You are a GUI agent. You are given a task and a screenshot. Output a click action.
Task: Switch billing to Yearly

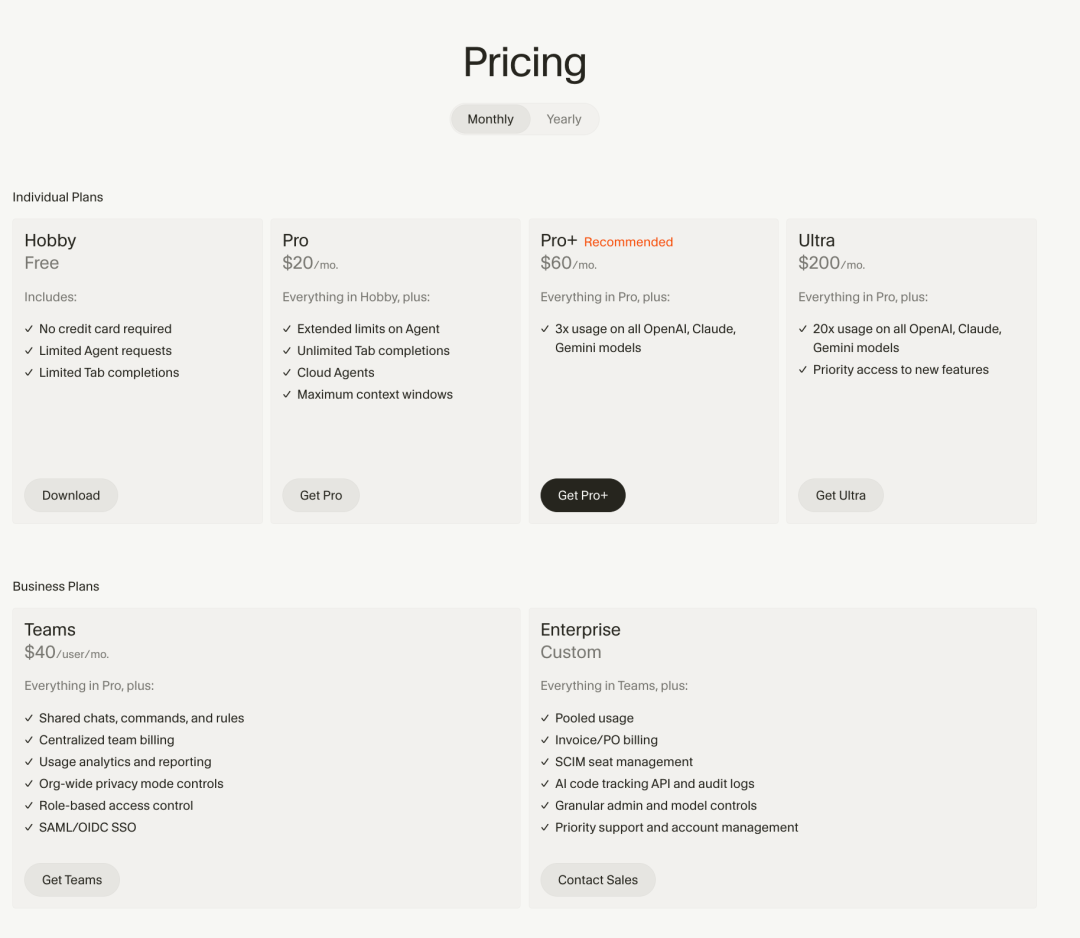[564, 119]
